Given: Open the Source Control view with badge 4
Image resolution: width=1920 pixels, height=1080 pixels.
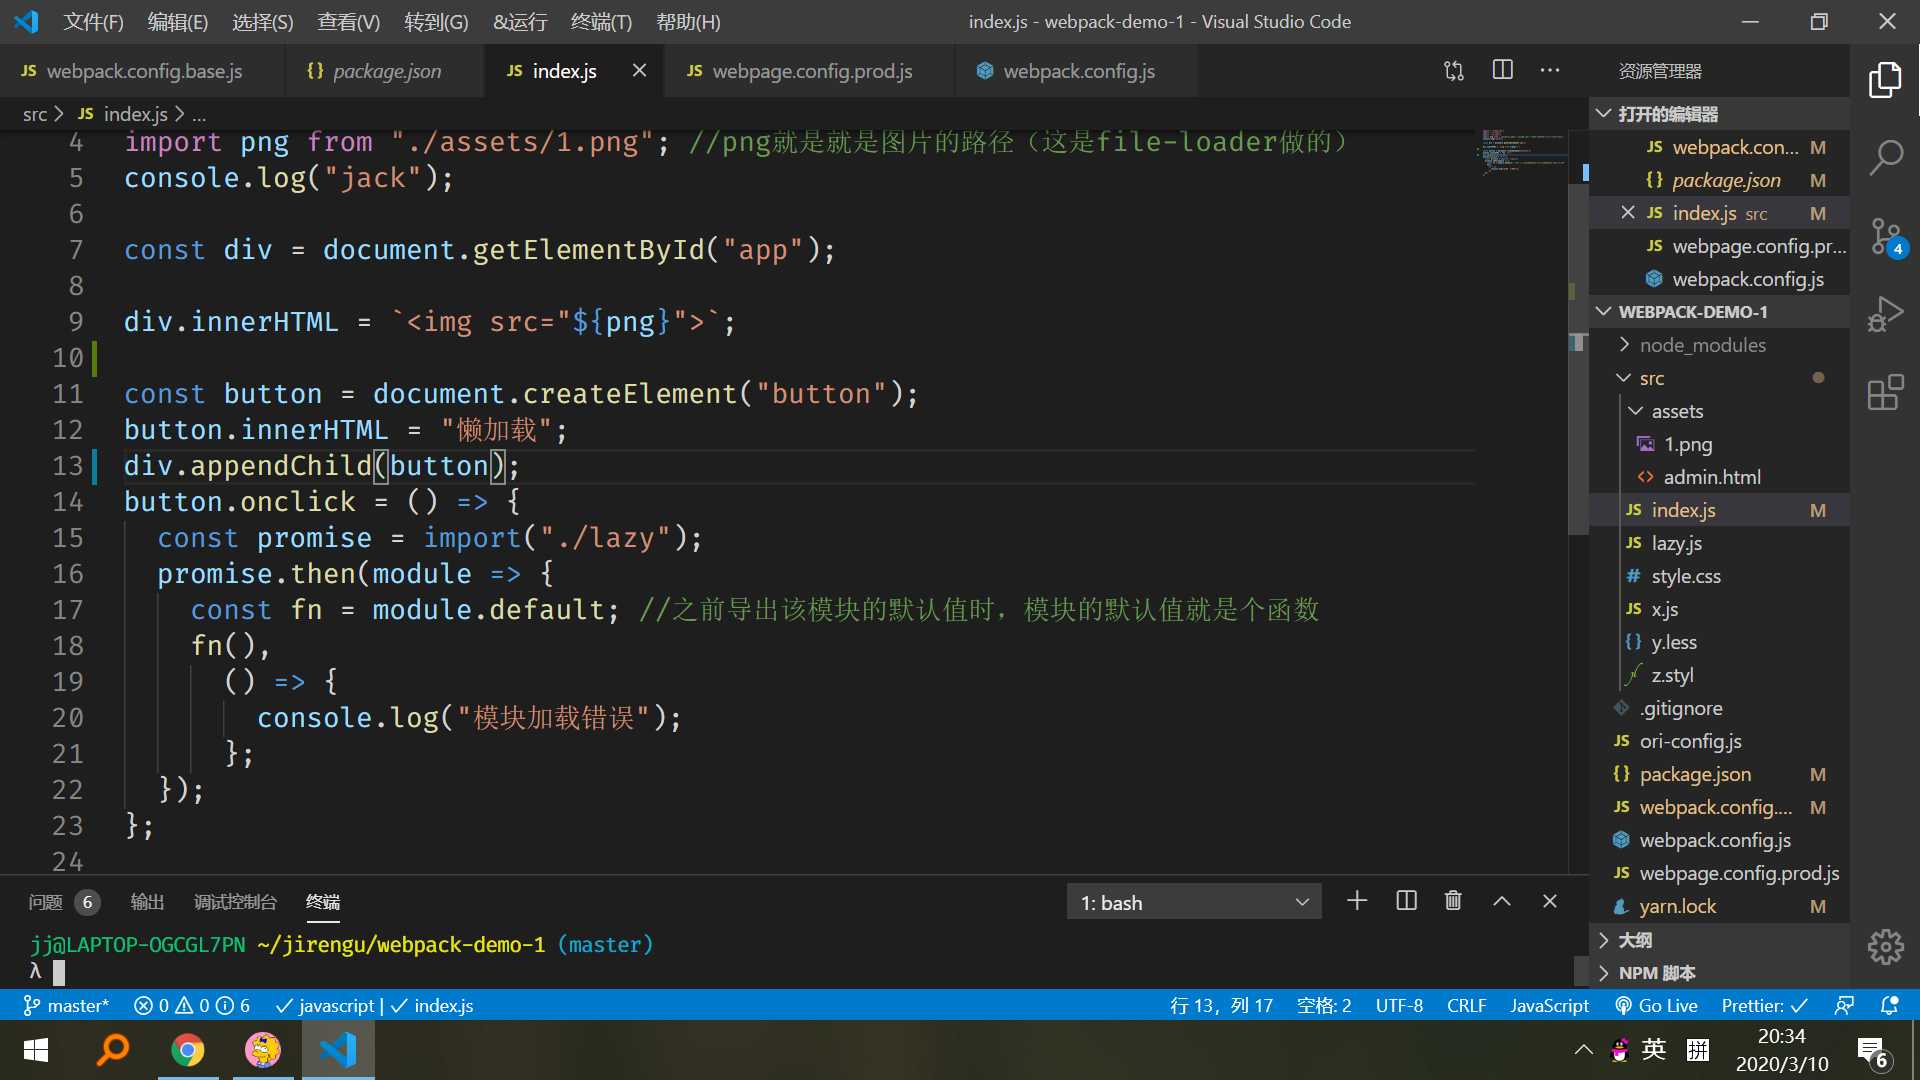Looking at the screenshot, I should coord(1885,237).
